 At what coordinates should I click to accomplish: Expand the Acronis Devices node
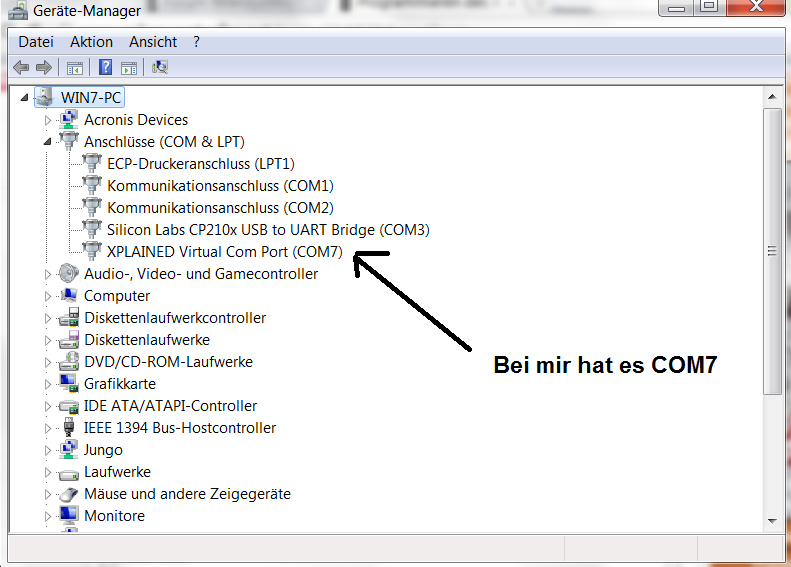click(48, 120)
